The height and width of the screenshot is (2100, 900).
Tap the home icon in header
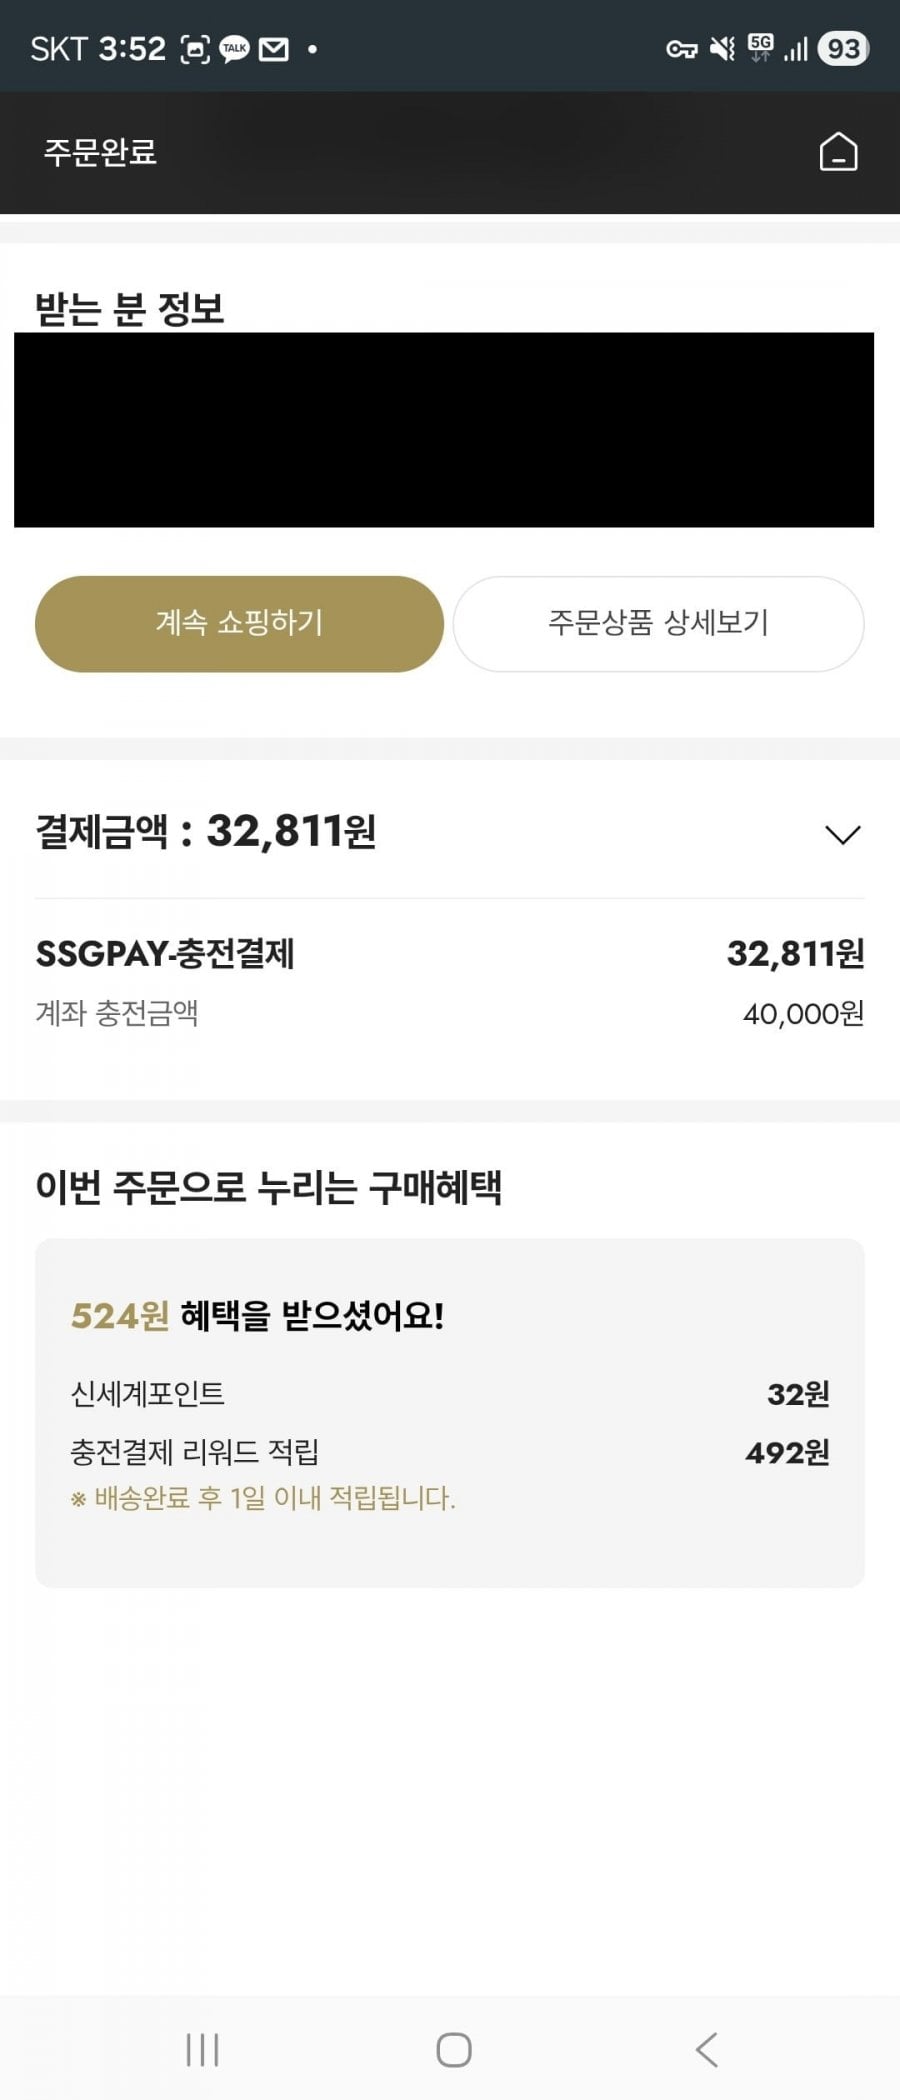pyautogui.click(x=838, y=152)
